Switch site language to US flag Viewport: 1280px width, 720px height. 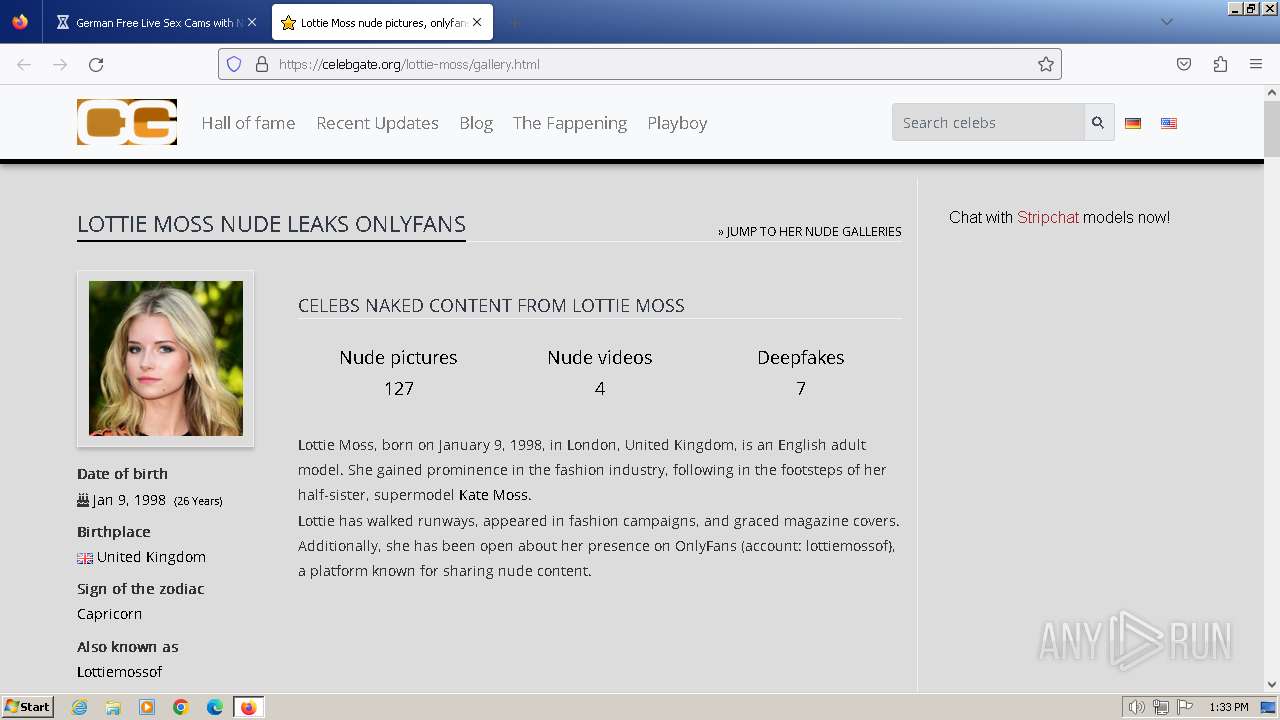coord(1169,123)
